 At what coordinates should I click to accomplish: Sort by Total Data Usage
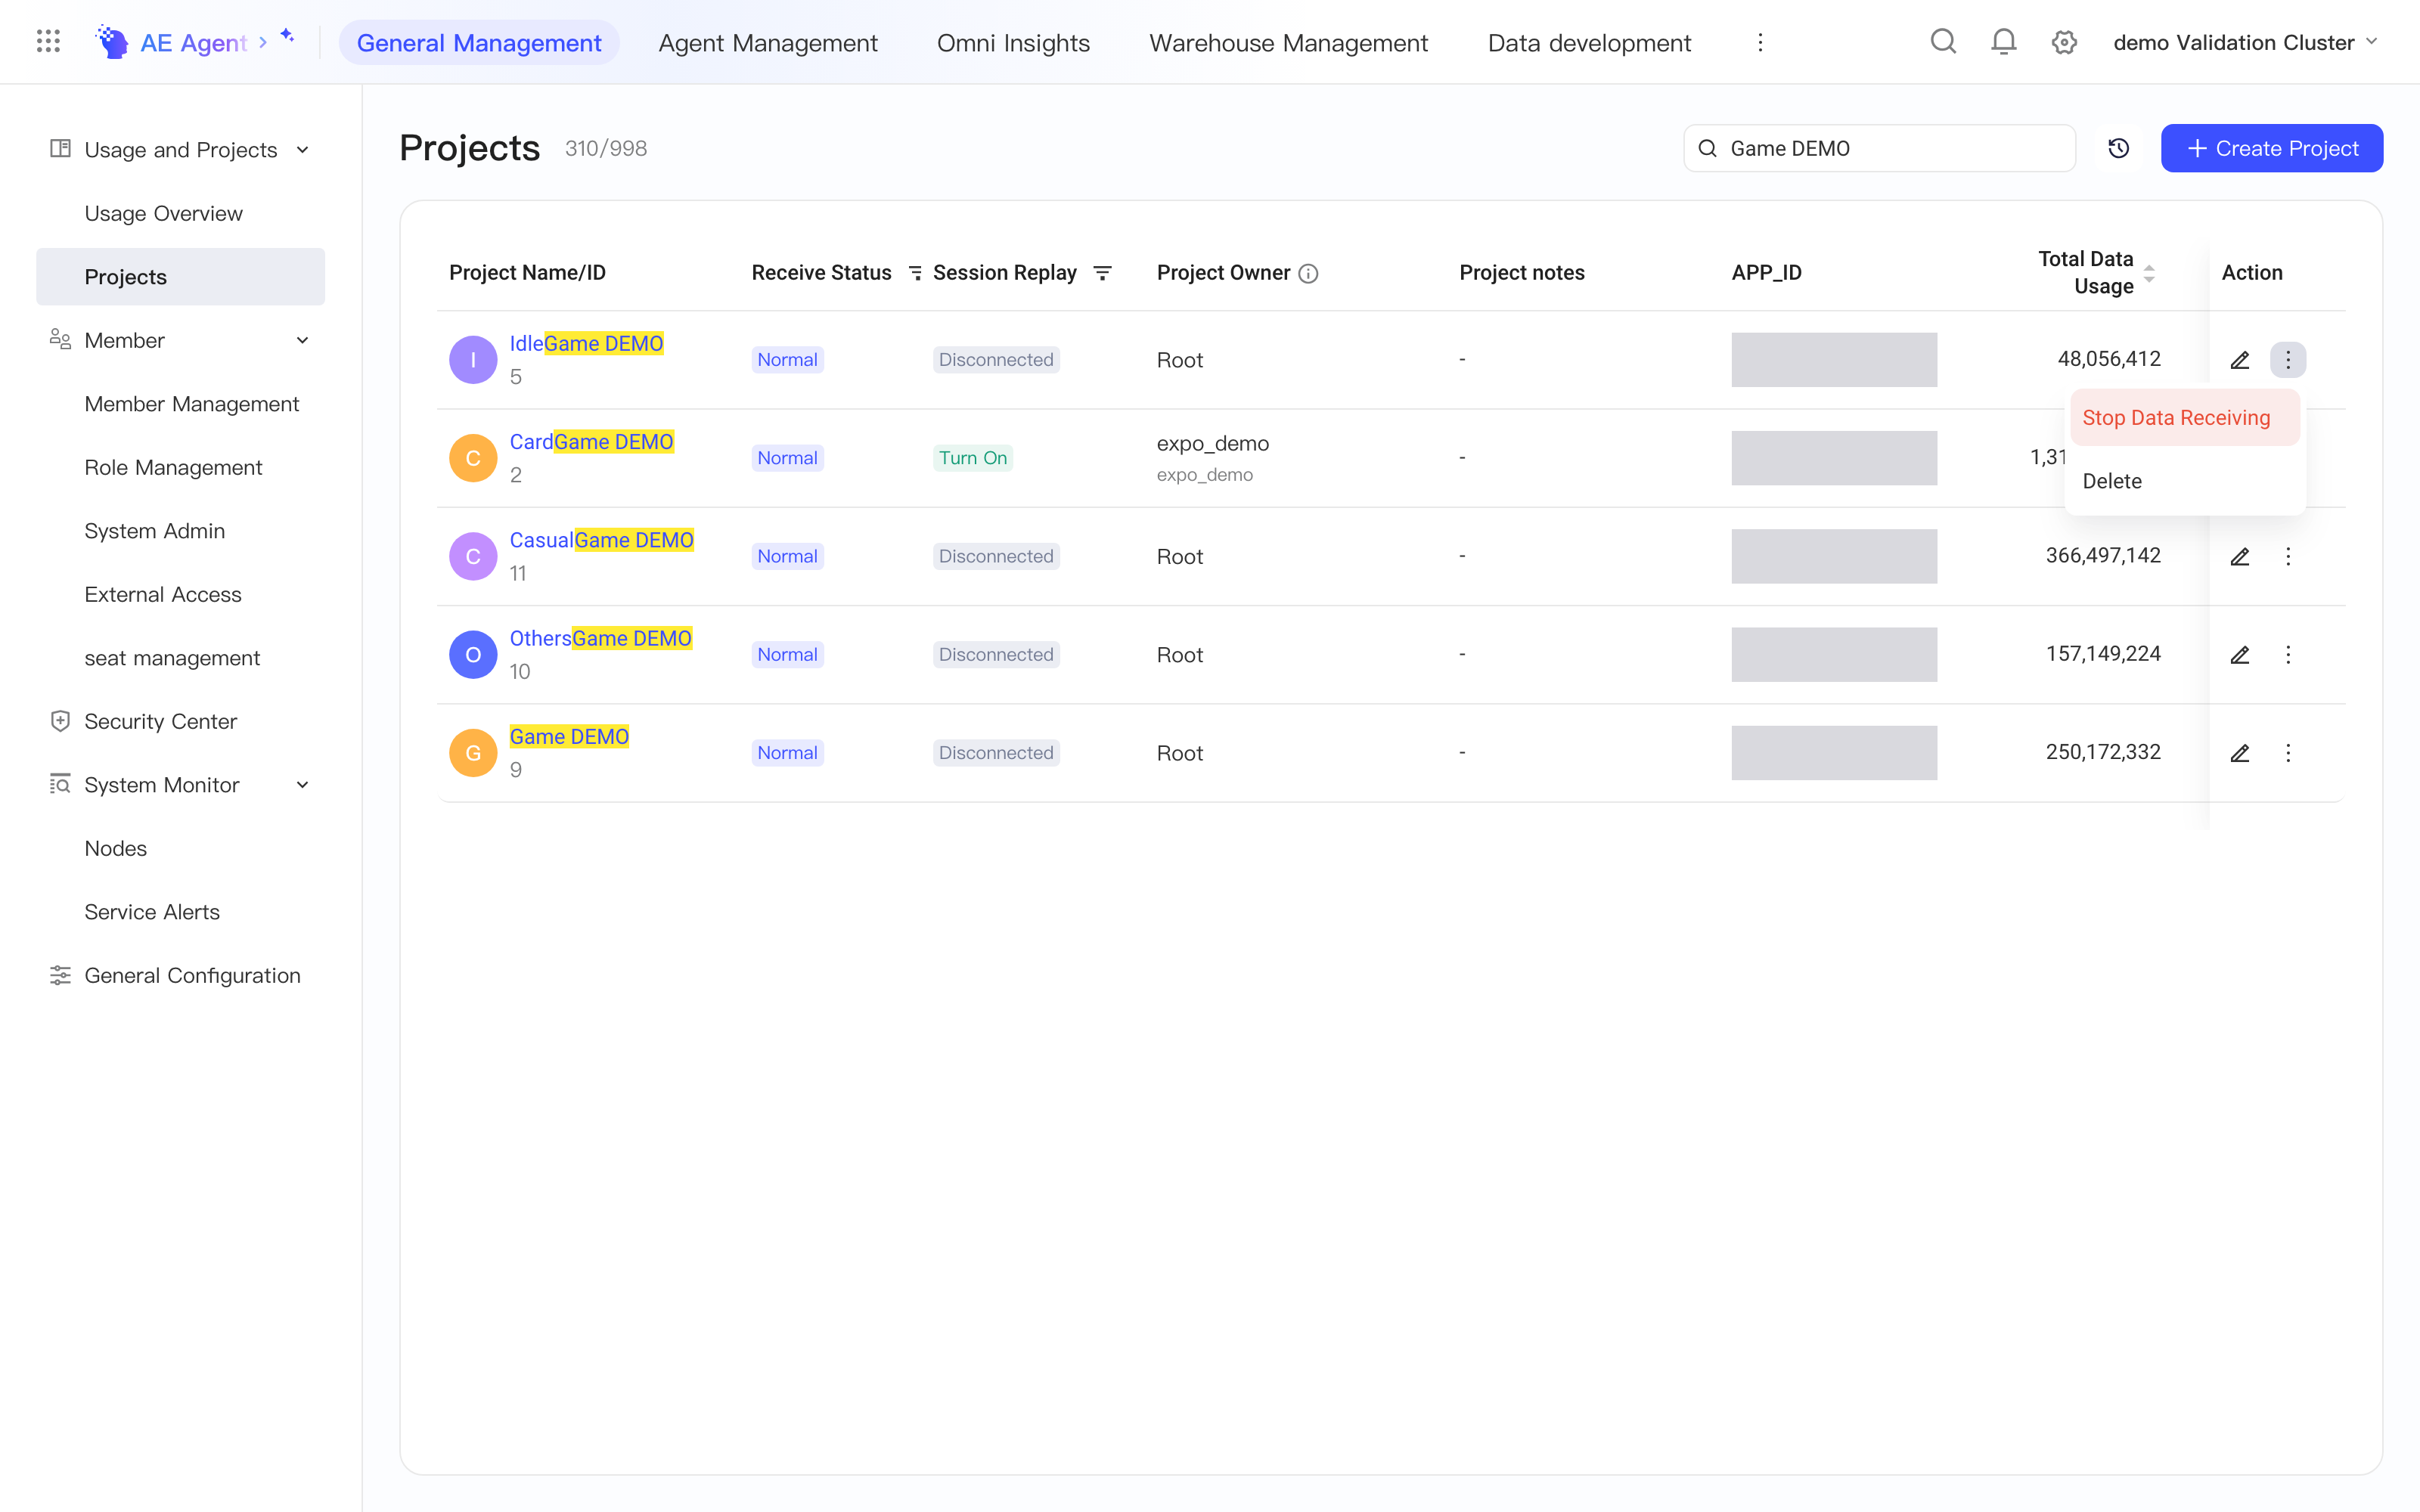point(2149,273)
